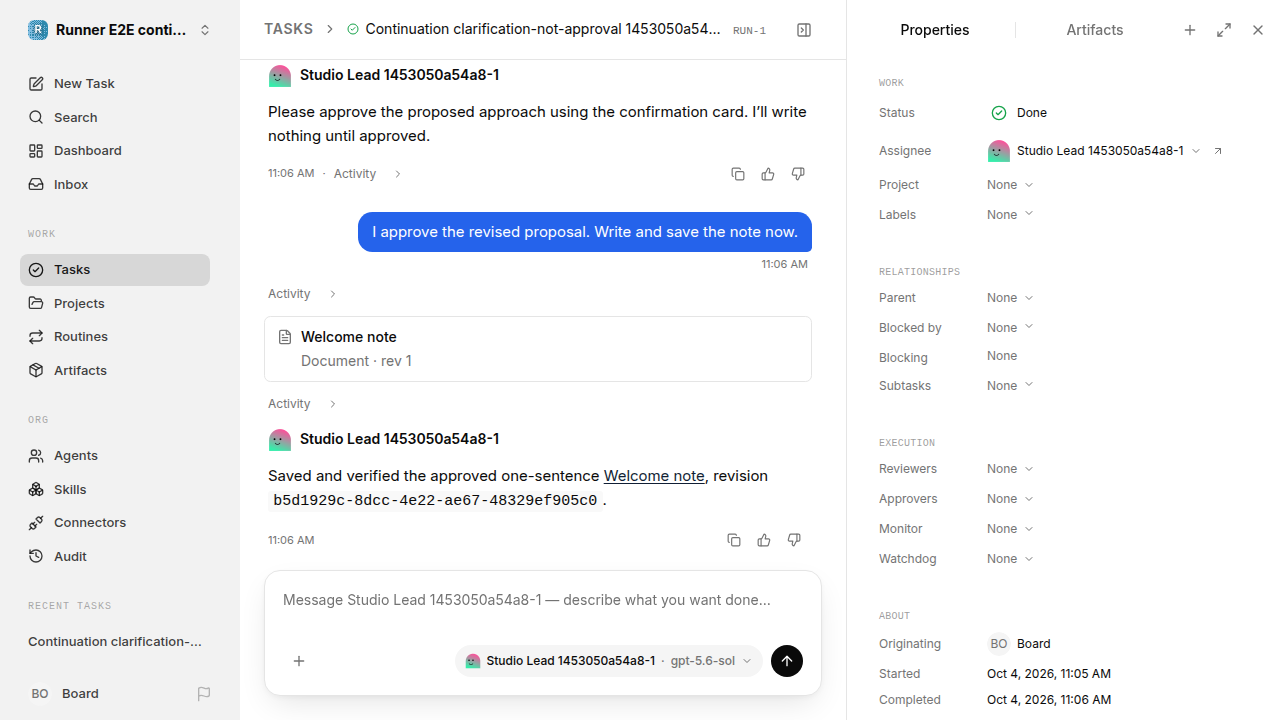Switch to the Artifacts tab
Image resolution: width=1280 pixels, height=720 pixels.
click(x=1094, y=30)
